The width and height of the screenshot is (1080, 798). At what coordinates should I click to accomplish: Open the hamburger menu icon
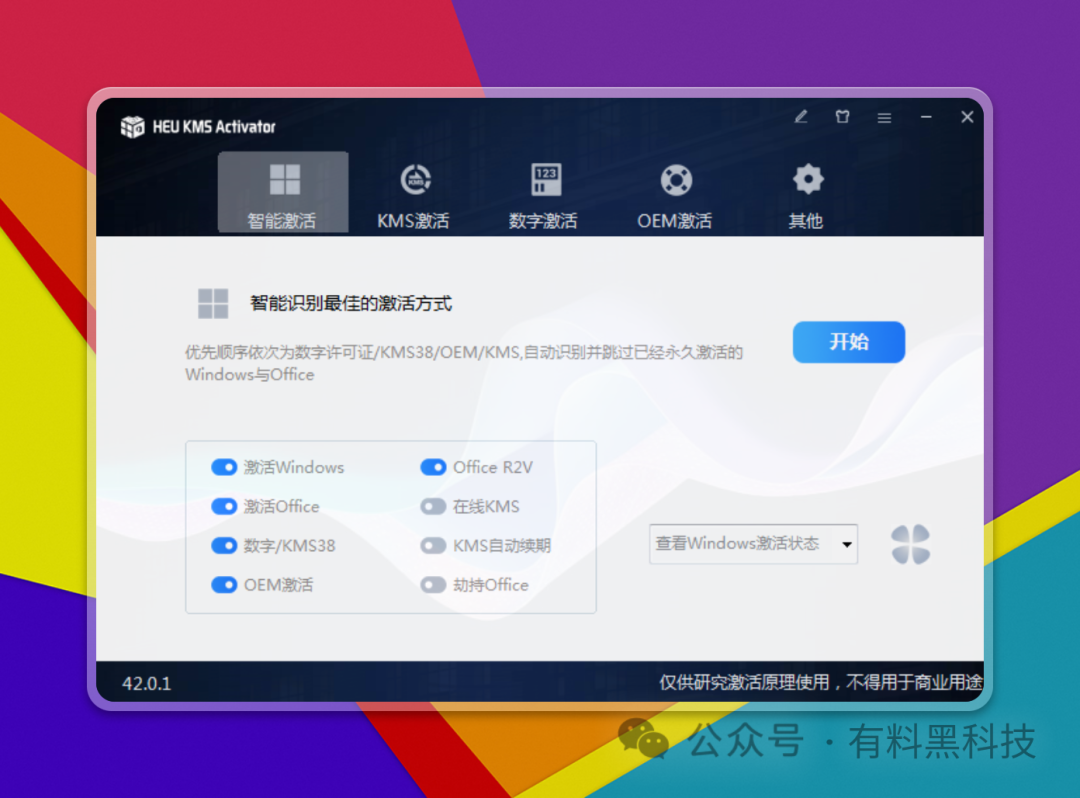(884, 118)
